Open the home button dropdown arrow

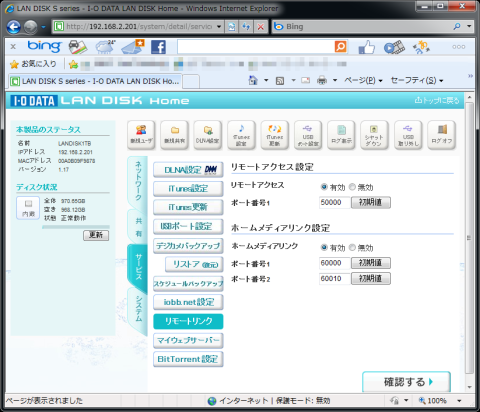pos(266,80)
